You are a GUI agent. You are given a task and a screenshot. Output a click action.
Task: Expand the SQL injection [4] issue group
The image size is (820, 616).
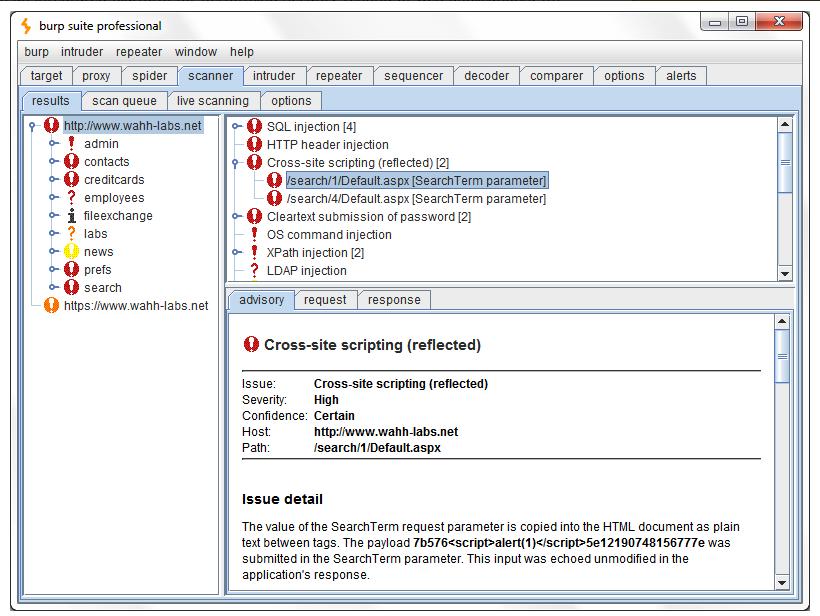236,126
